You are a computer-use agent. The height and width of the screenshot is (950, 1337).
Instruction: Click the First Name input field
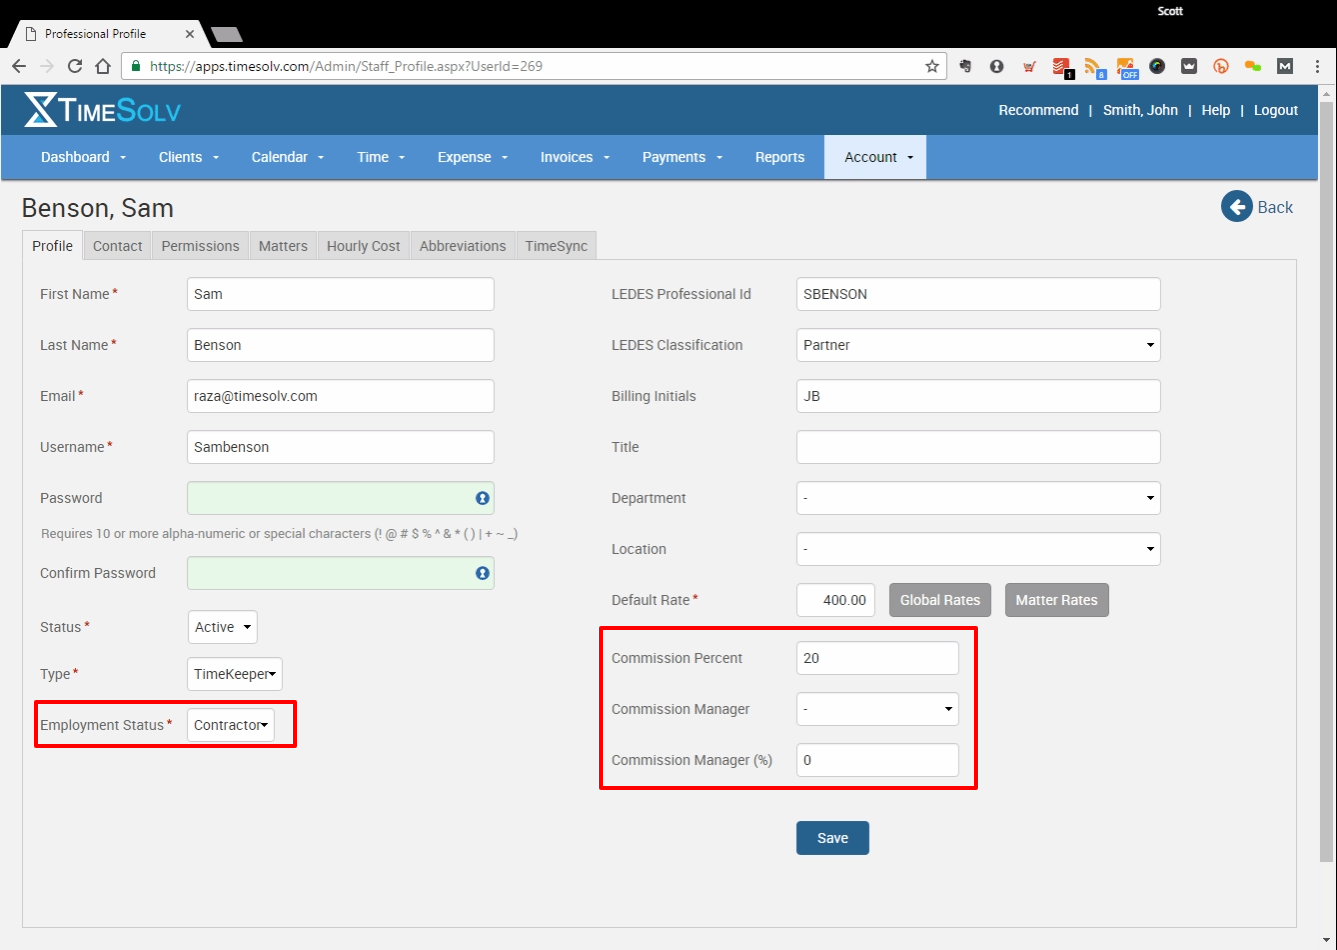tap(340, 294)
